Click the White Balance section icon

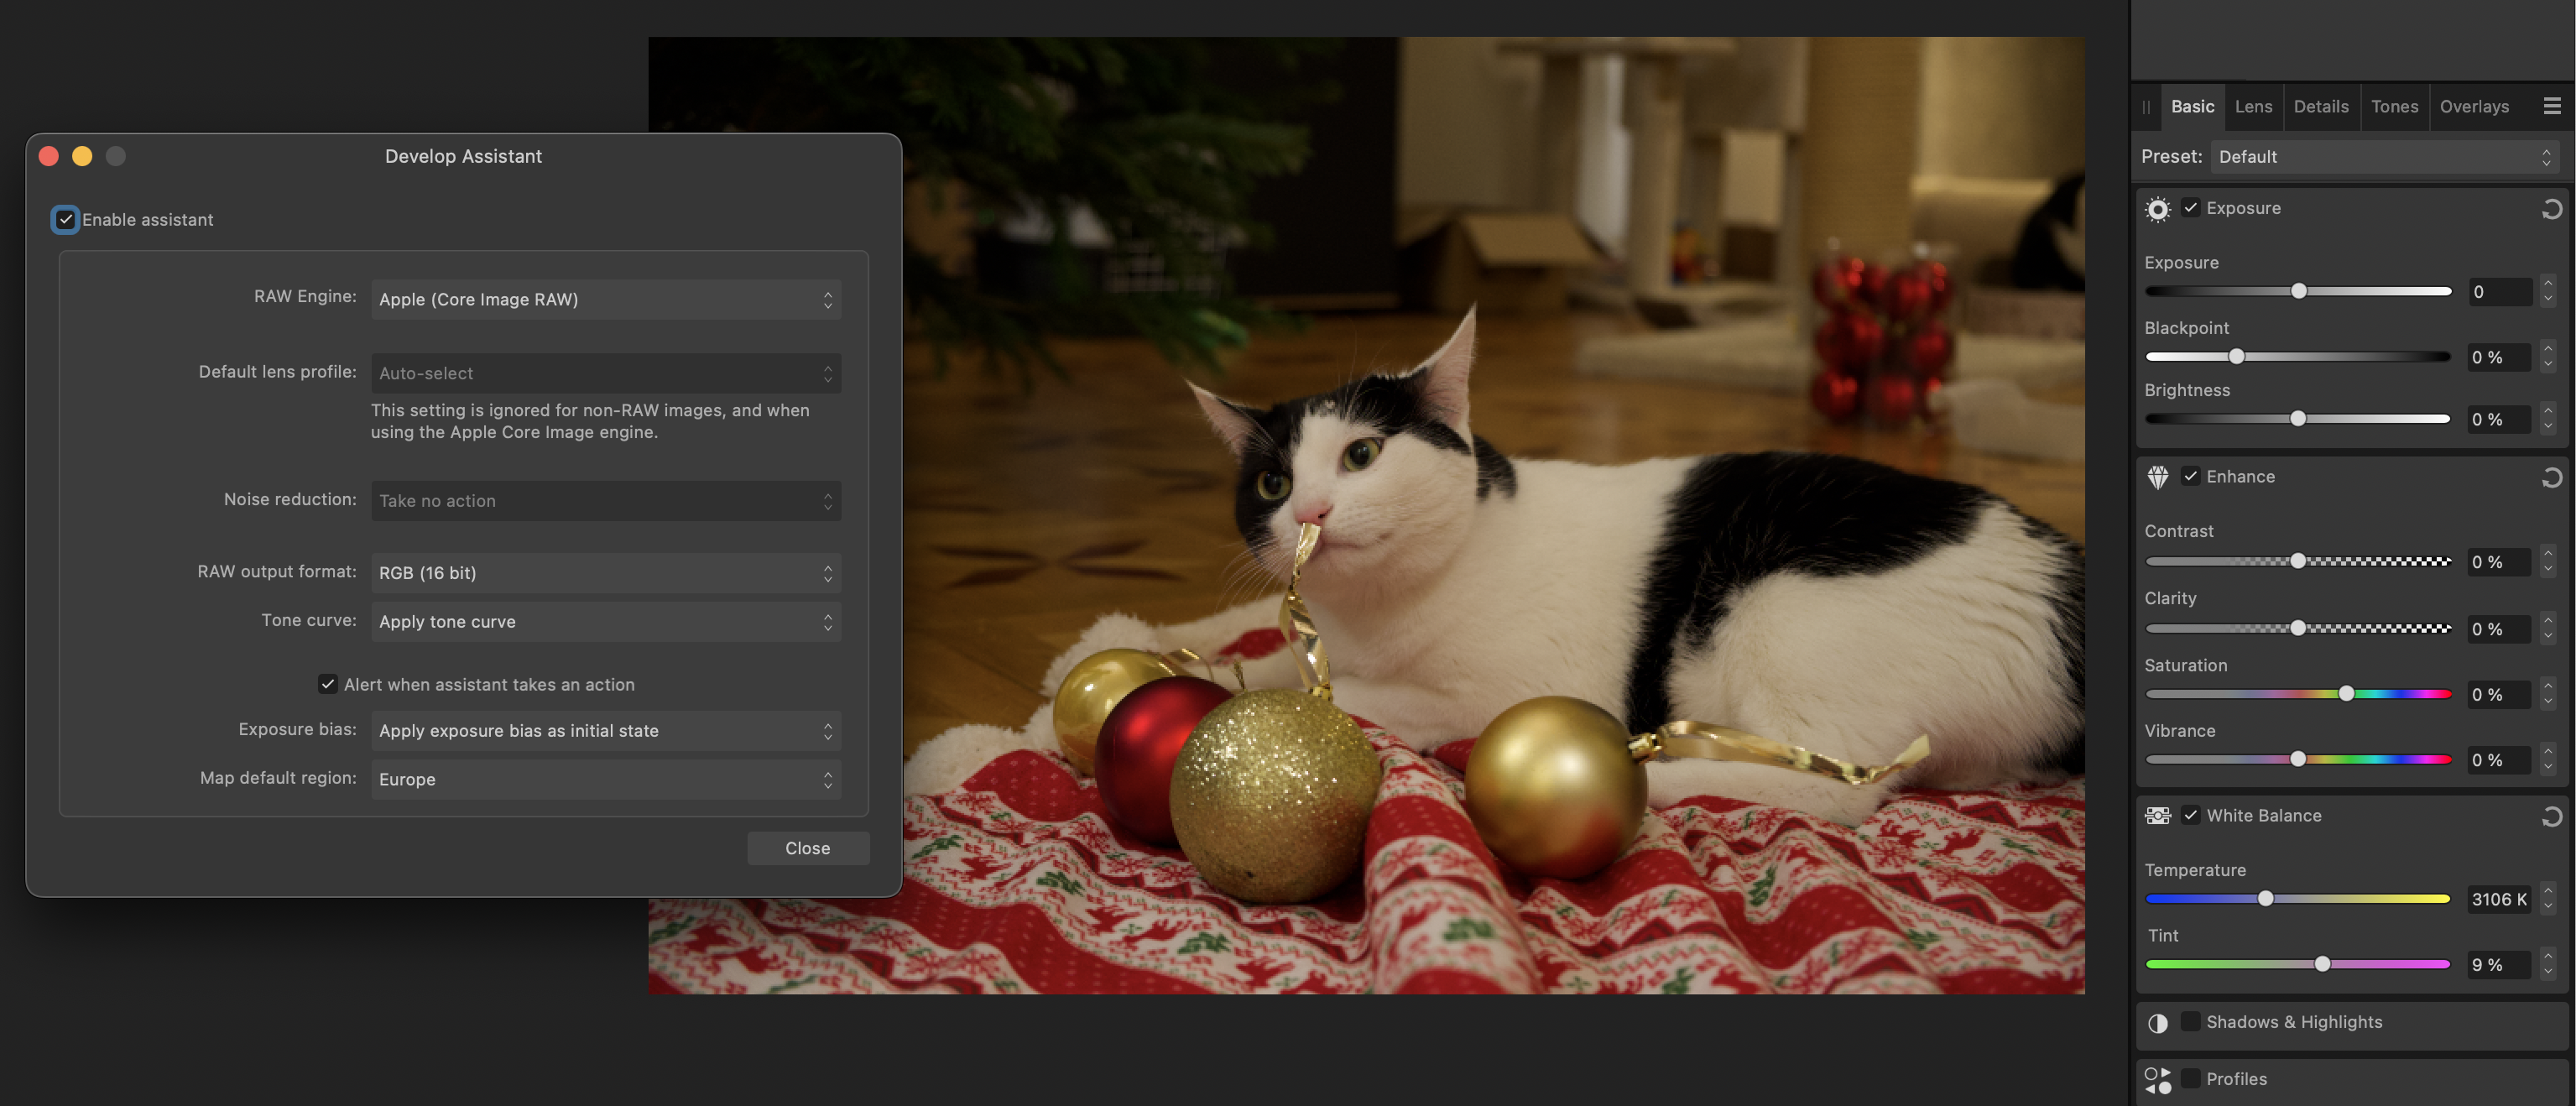pos(2158,816)
